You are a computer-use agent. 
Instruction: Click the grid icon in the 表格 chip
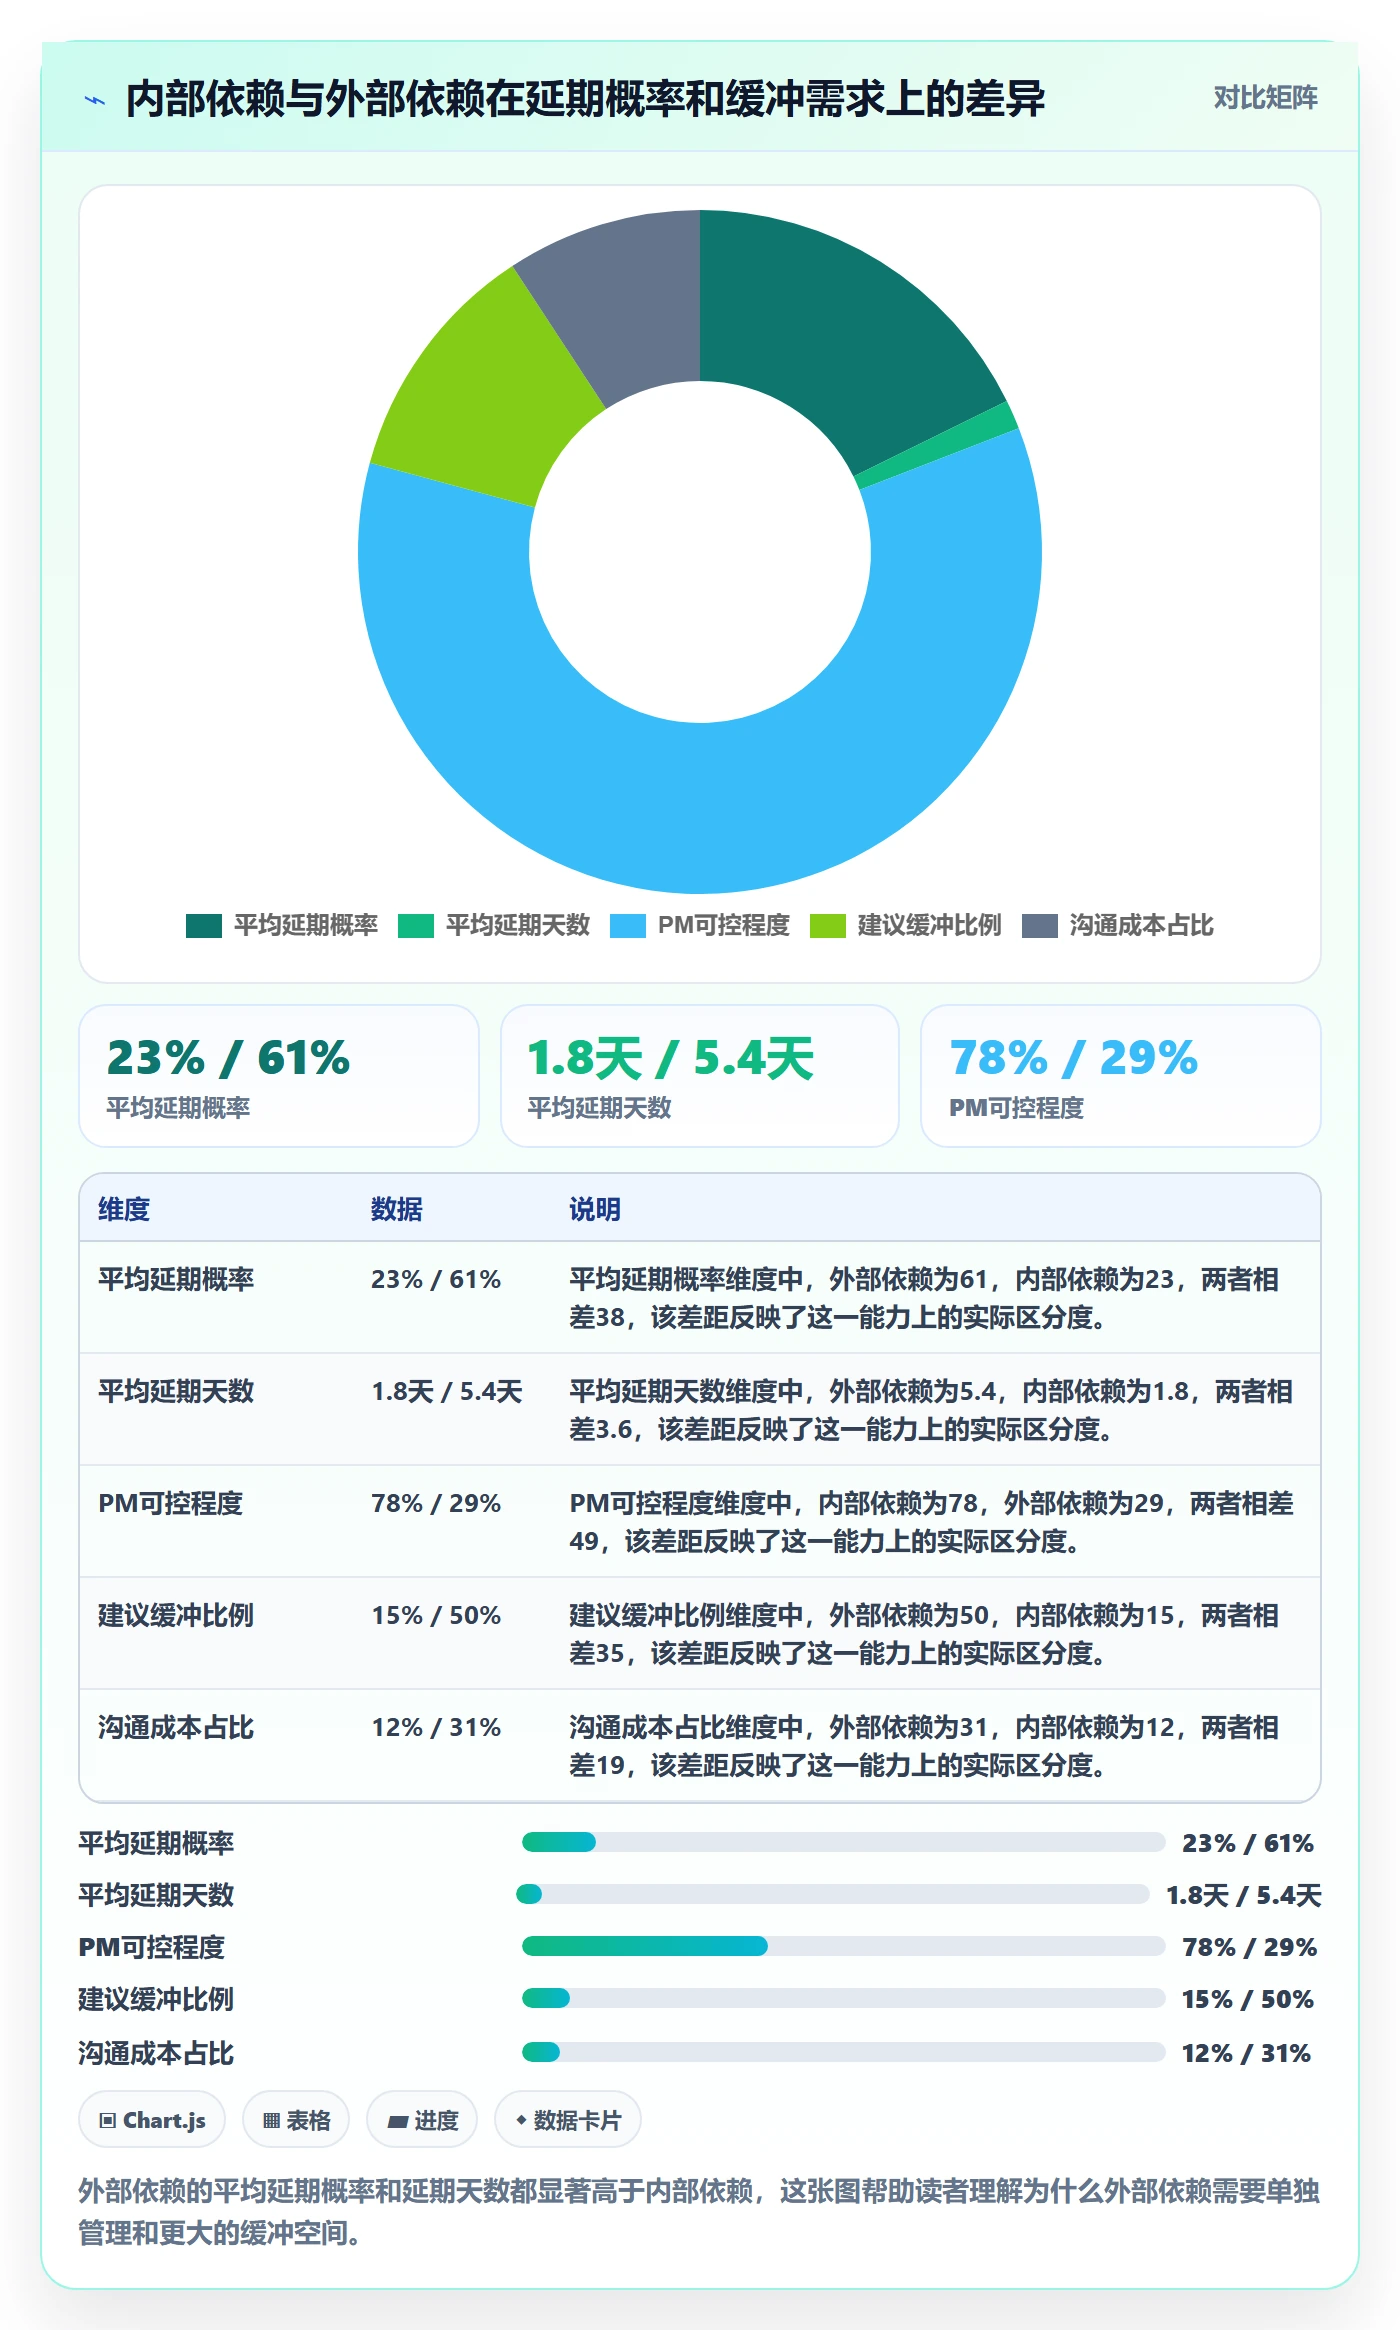(271, 2121)
